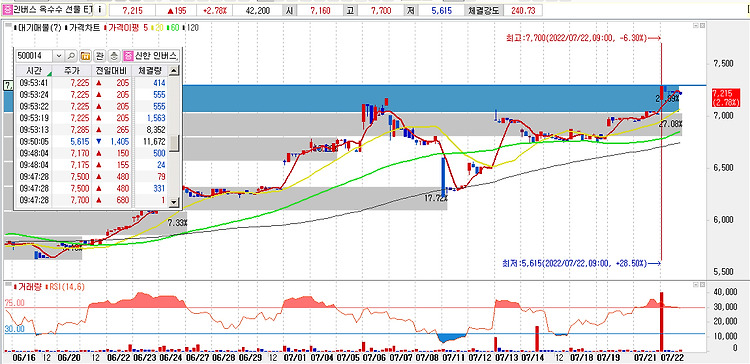Click the trade list scrollbar thumb

[175, 143]
